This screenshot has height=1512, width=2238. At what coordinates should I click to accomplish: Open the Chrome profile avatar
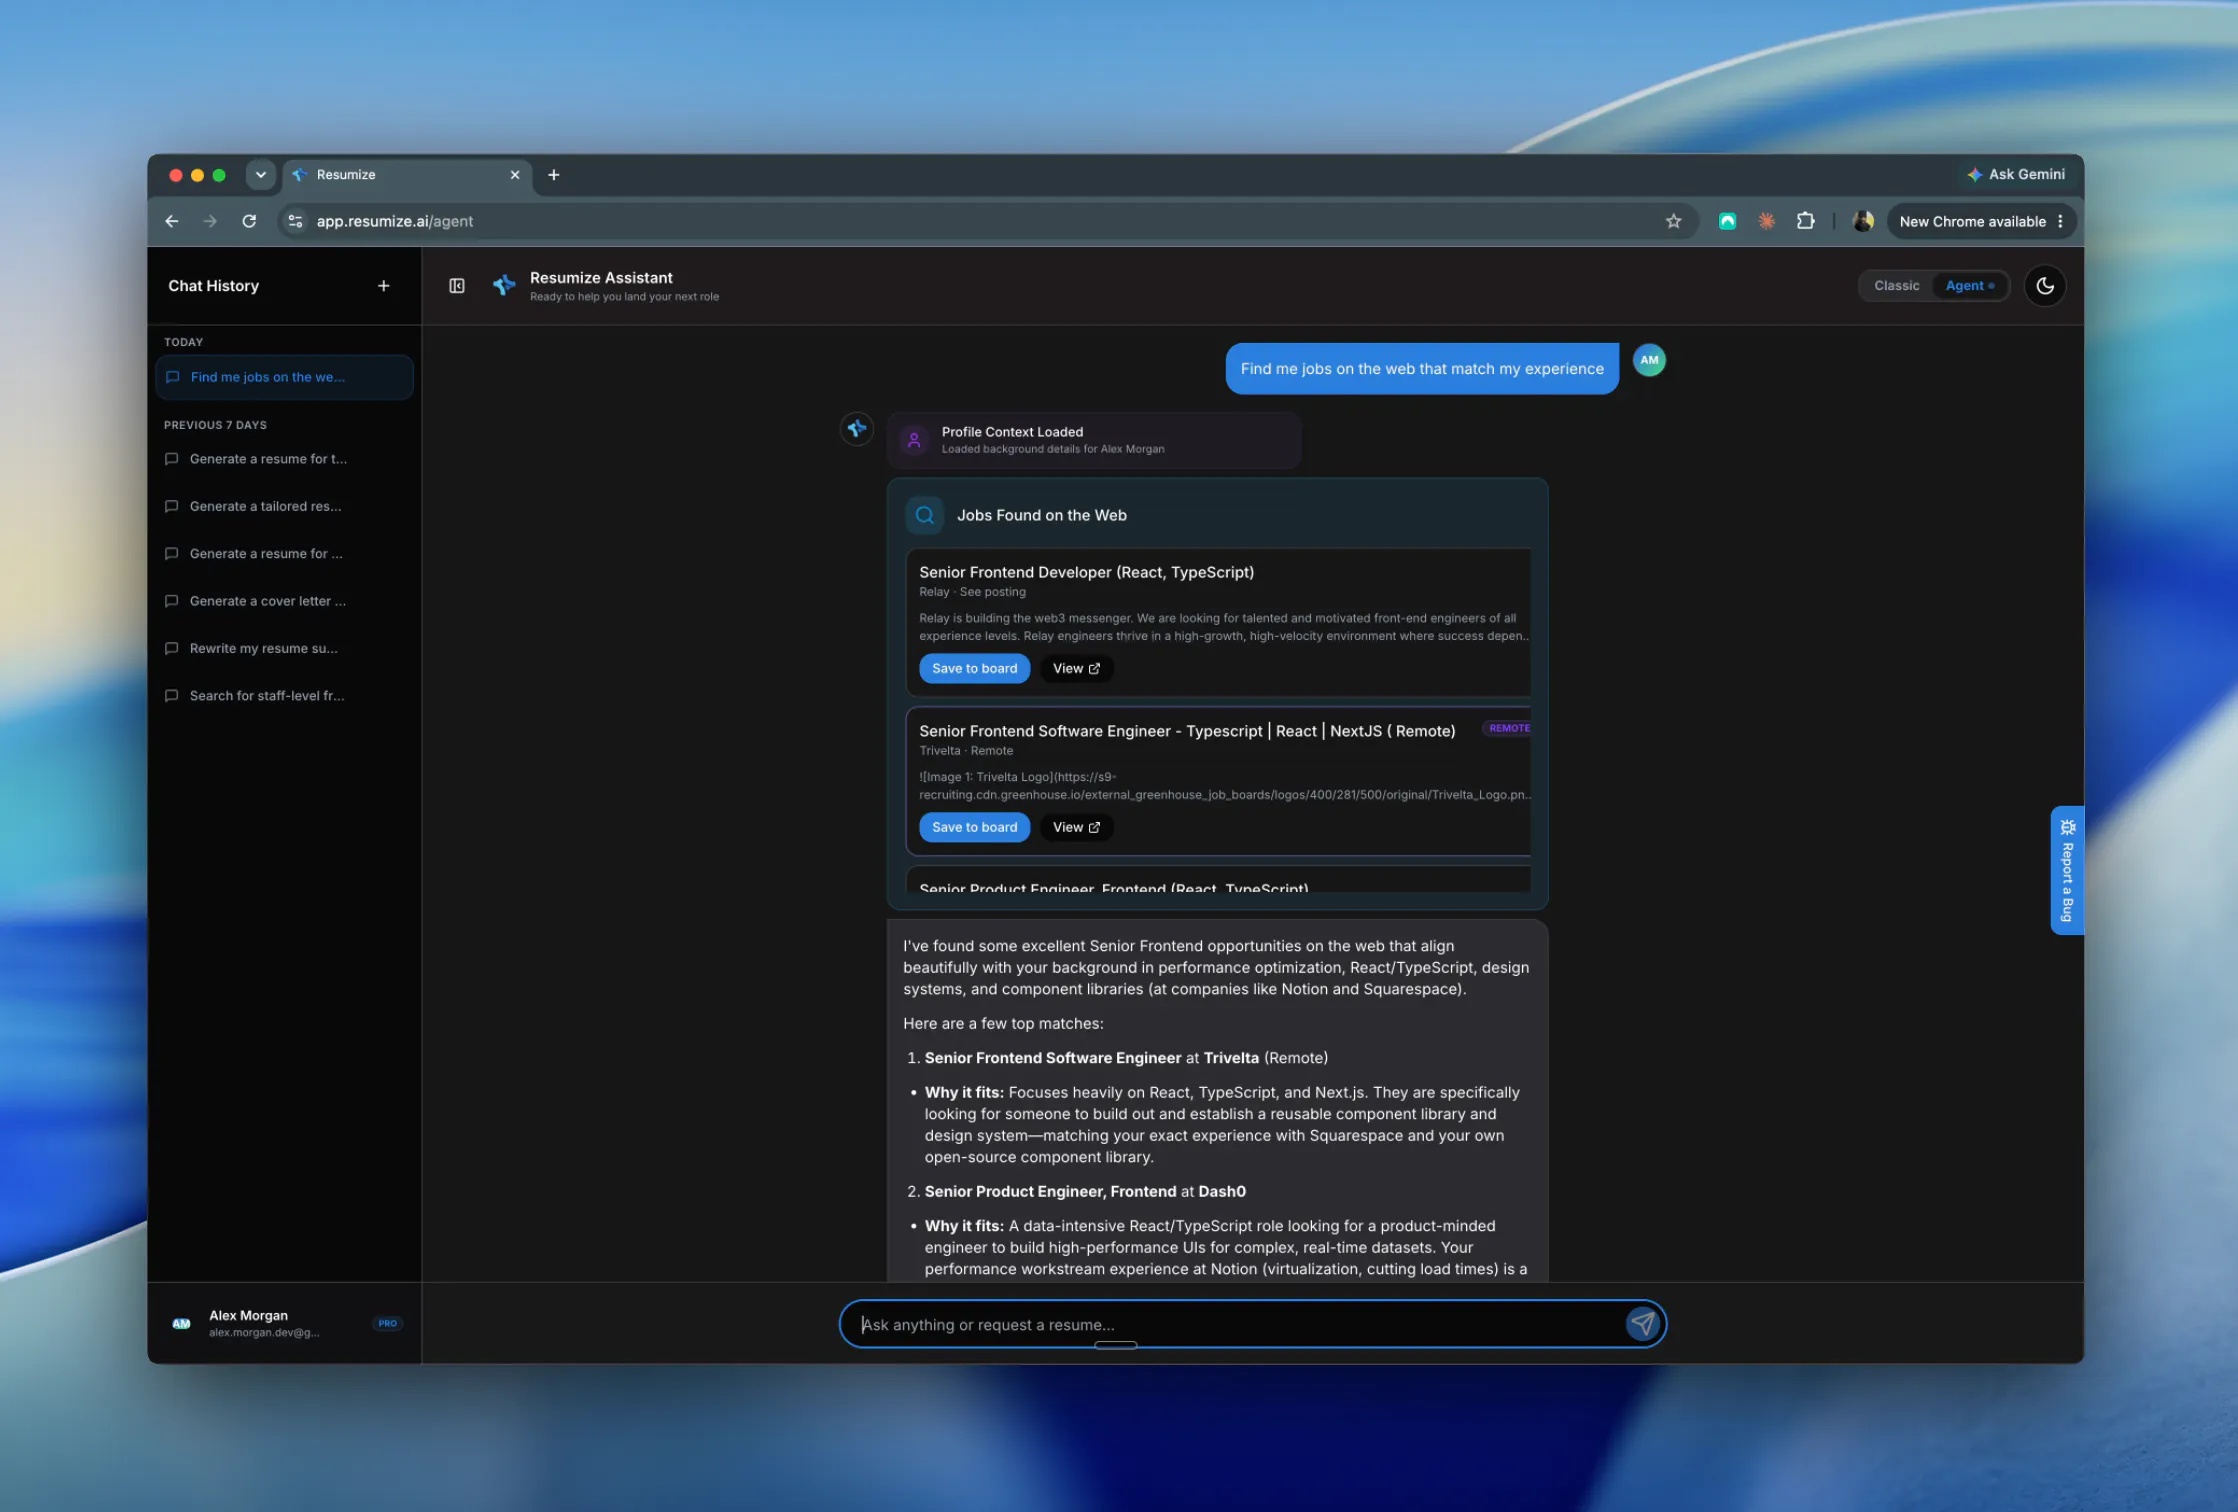[1862, 222]
